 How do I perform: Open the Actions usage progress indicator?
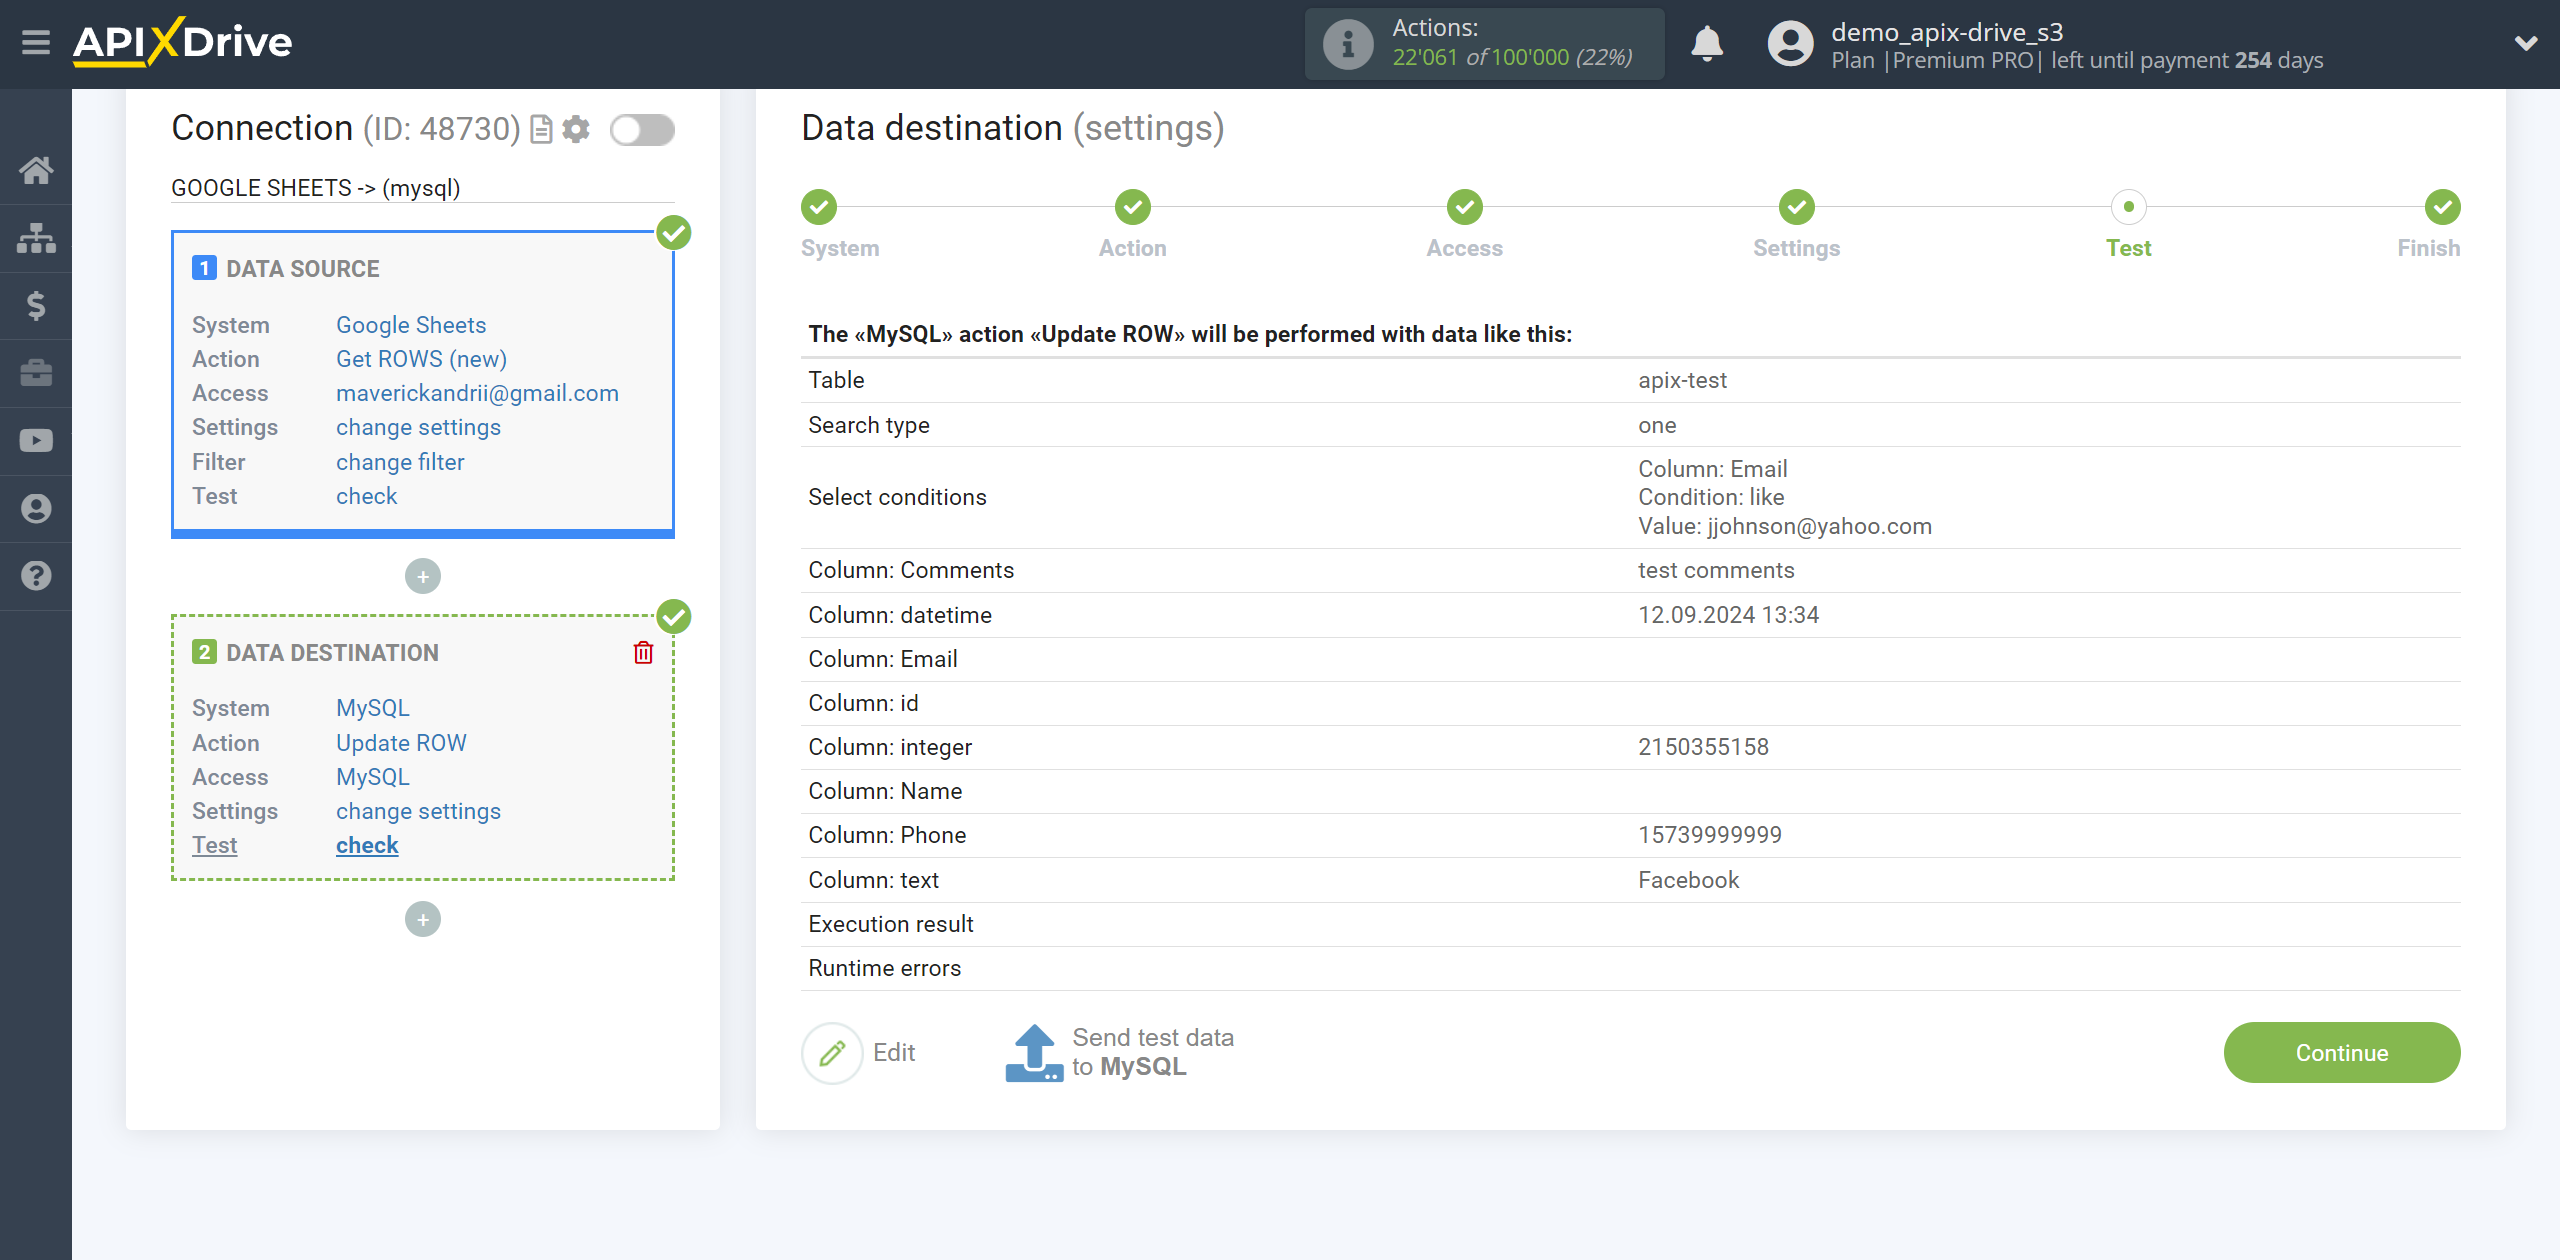1484,44
